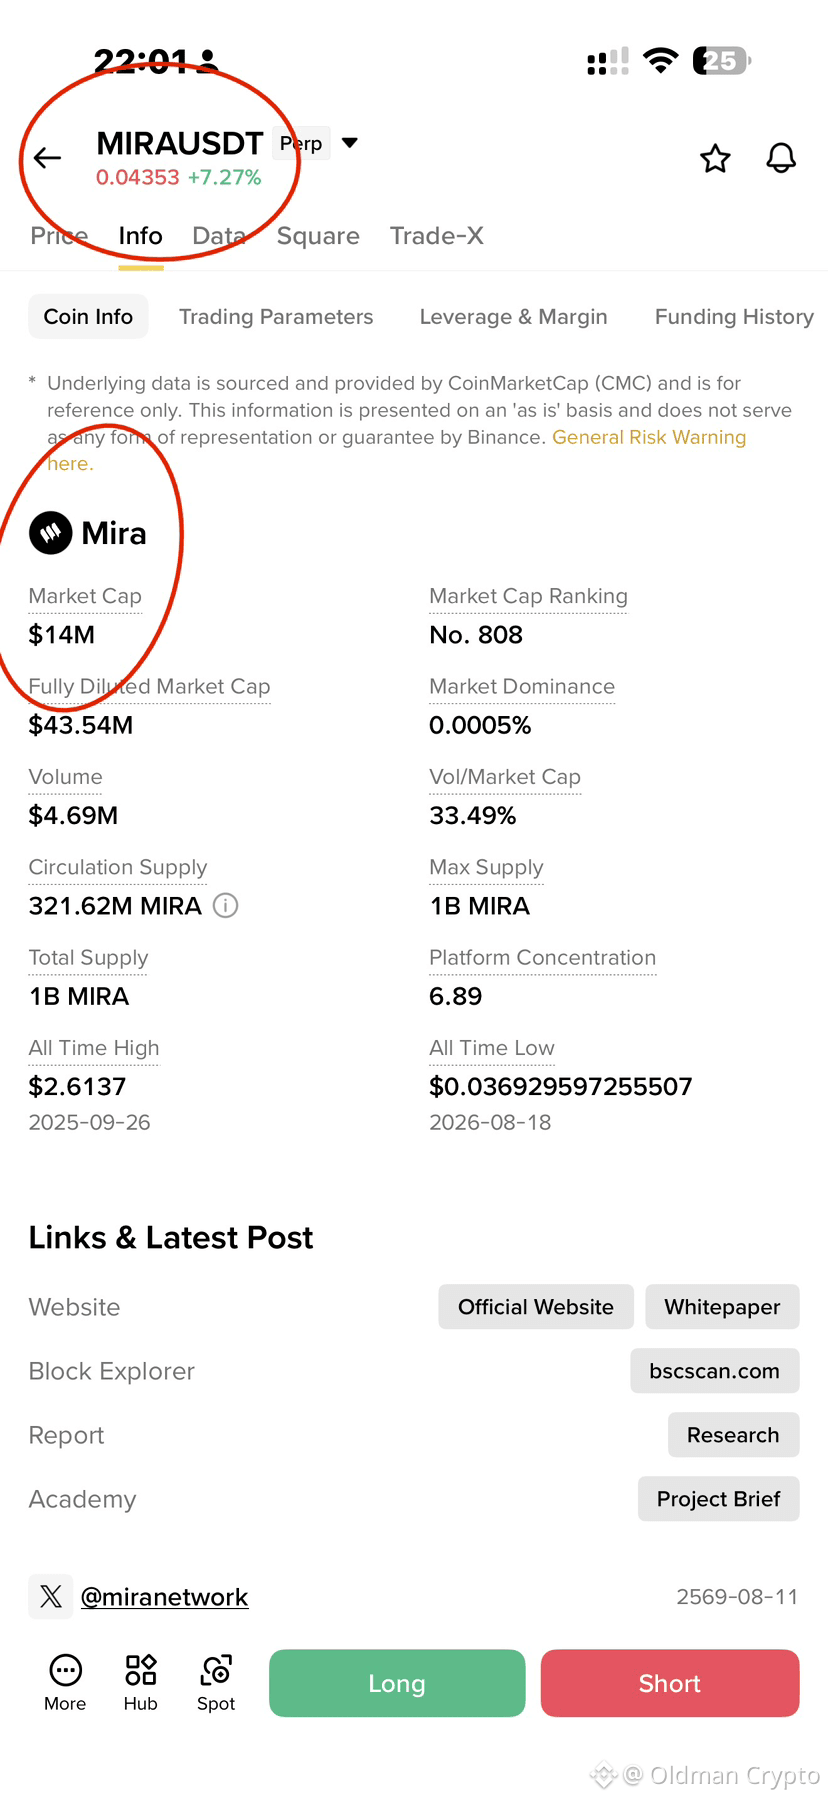828x1800 pixels.
Task: Tap the Mira coin logo
Action: pyautogui.click(x=51, y=533)
